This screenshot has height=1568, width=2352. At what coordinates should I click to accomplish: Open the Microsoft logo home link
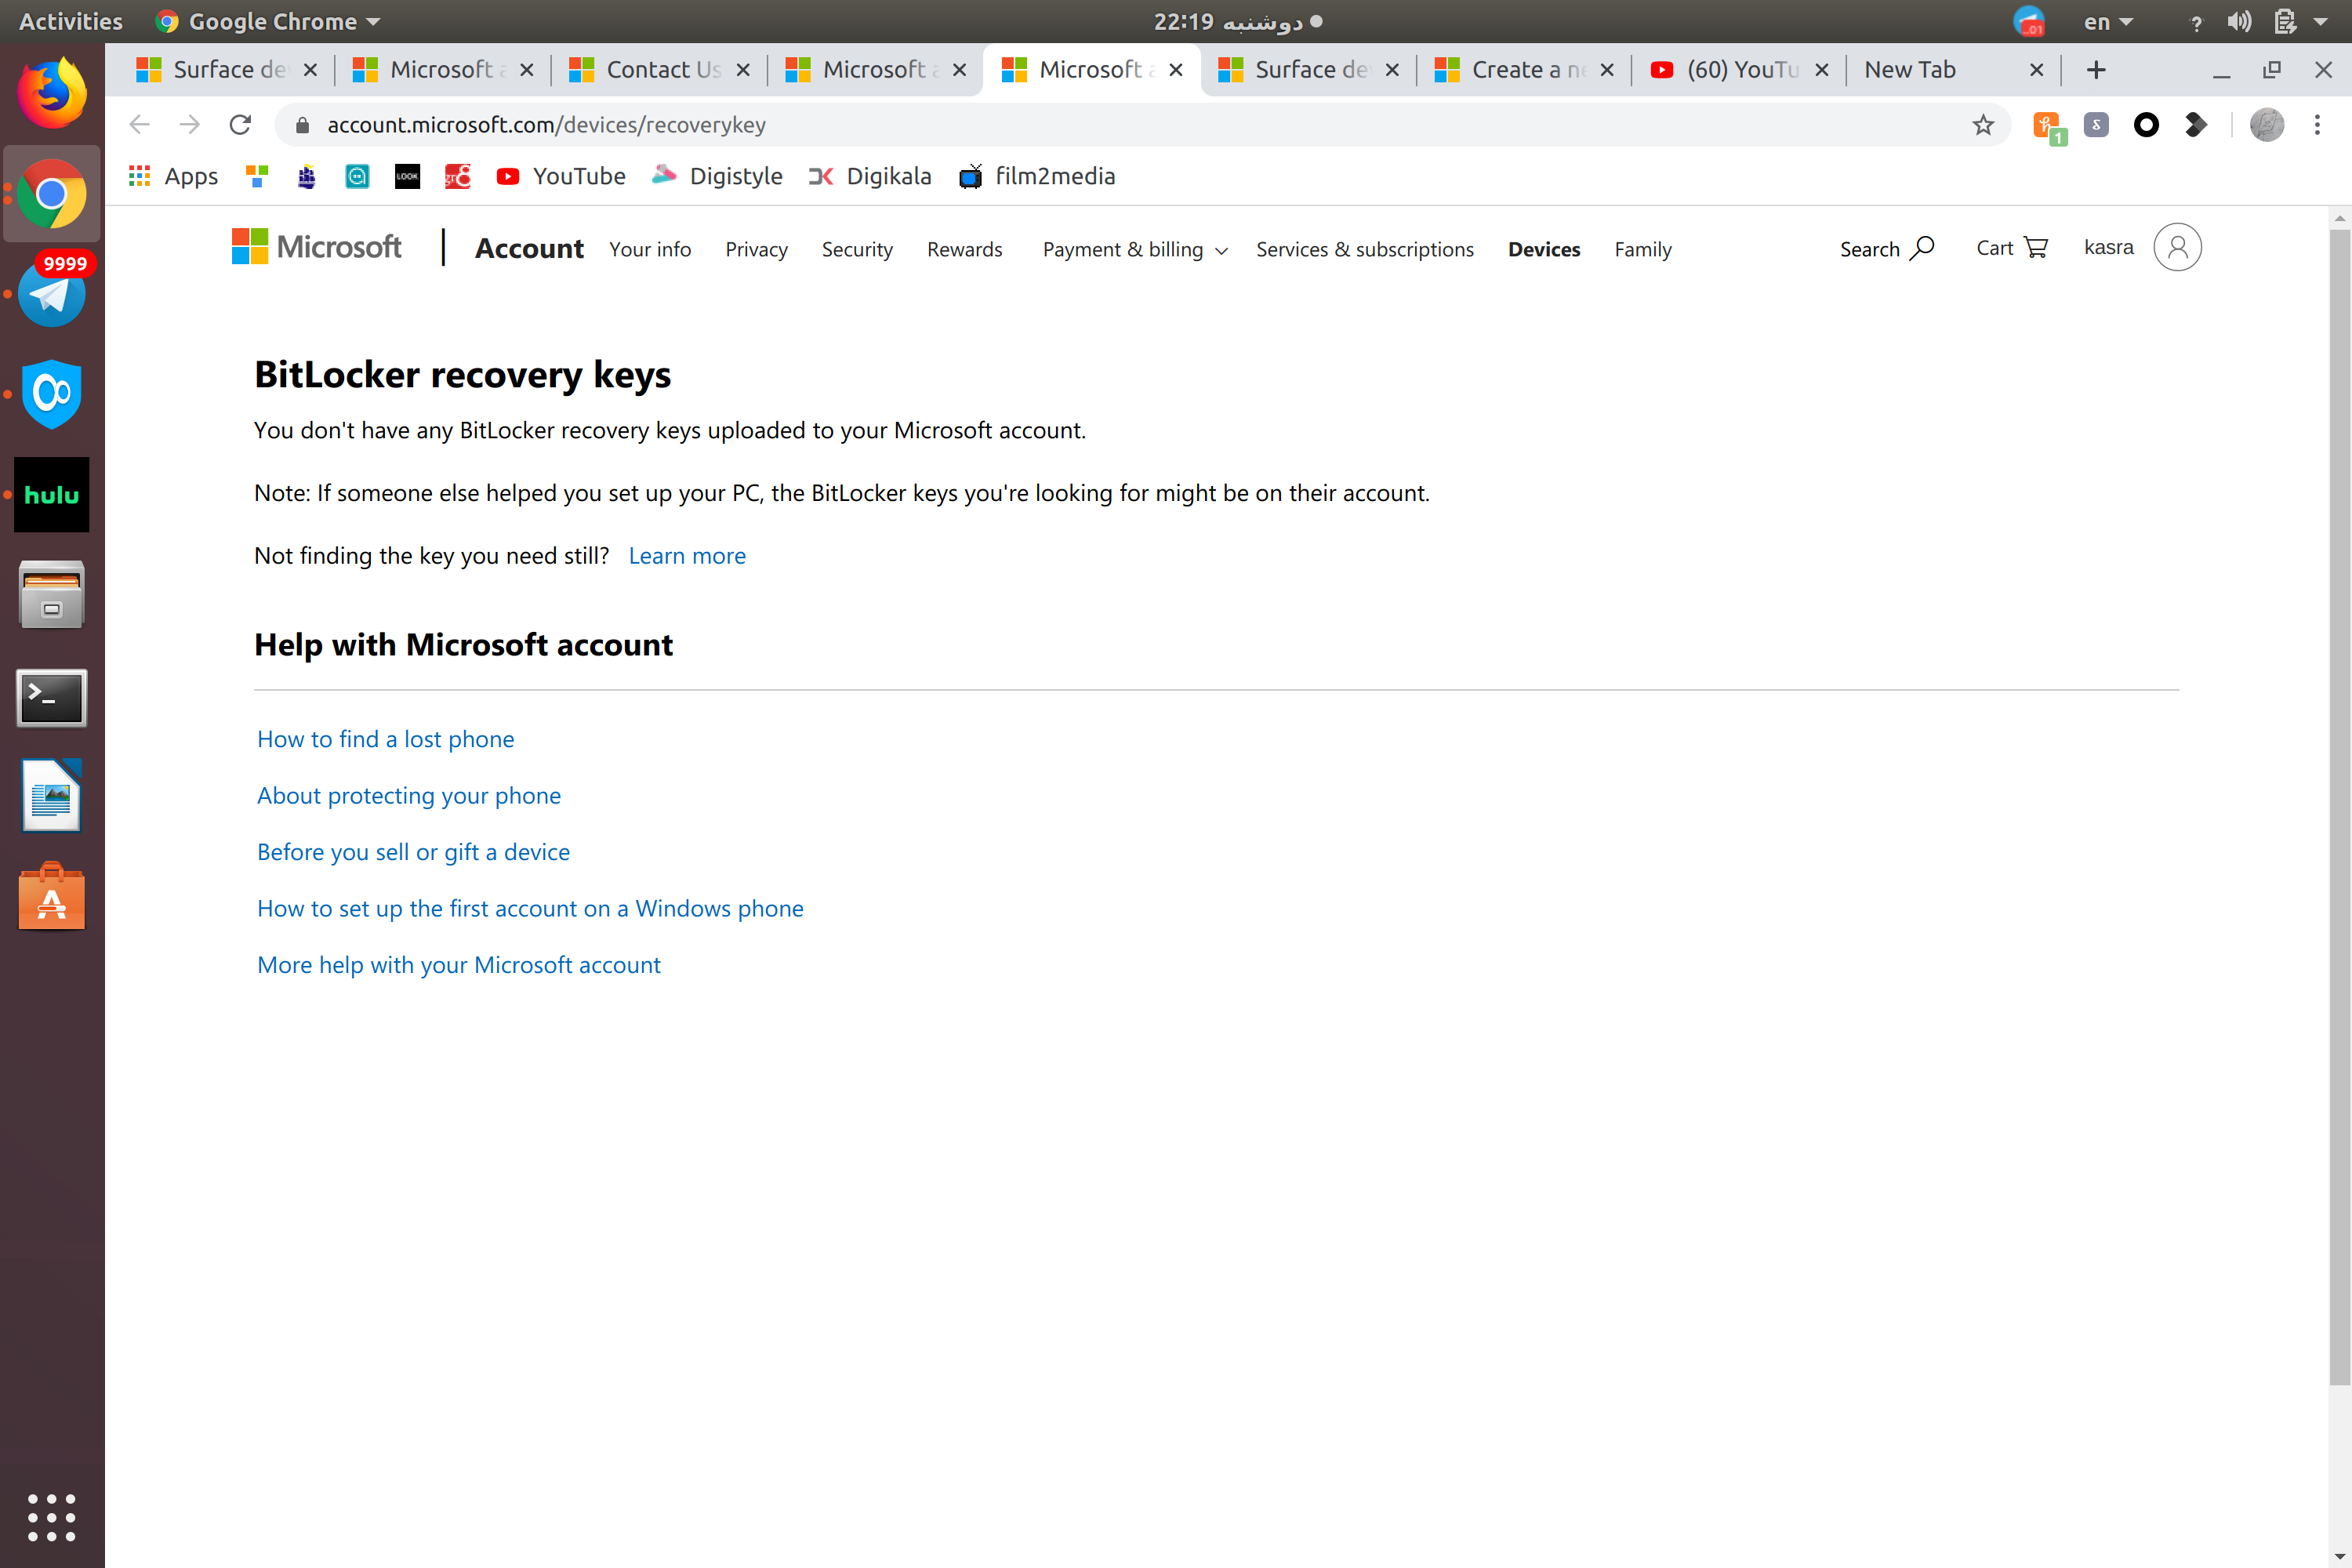point(316,246)
